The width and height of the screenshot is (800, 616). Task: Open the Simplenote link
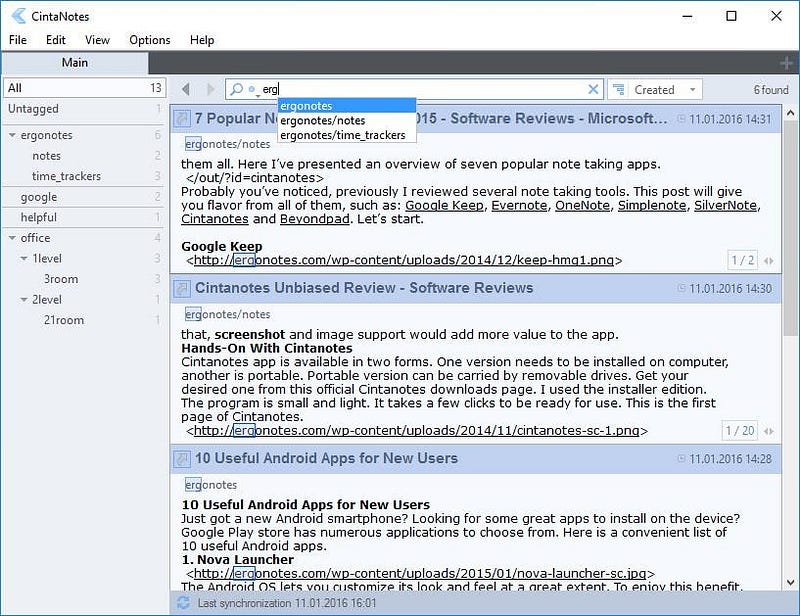coord(652,205)
